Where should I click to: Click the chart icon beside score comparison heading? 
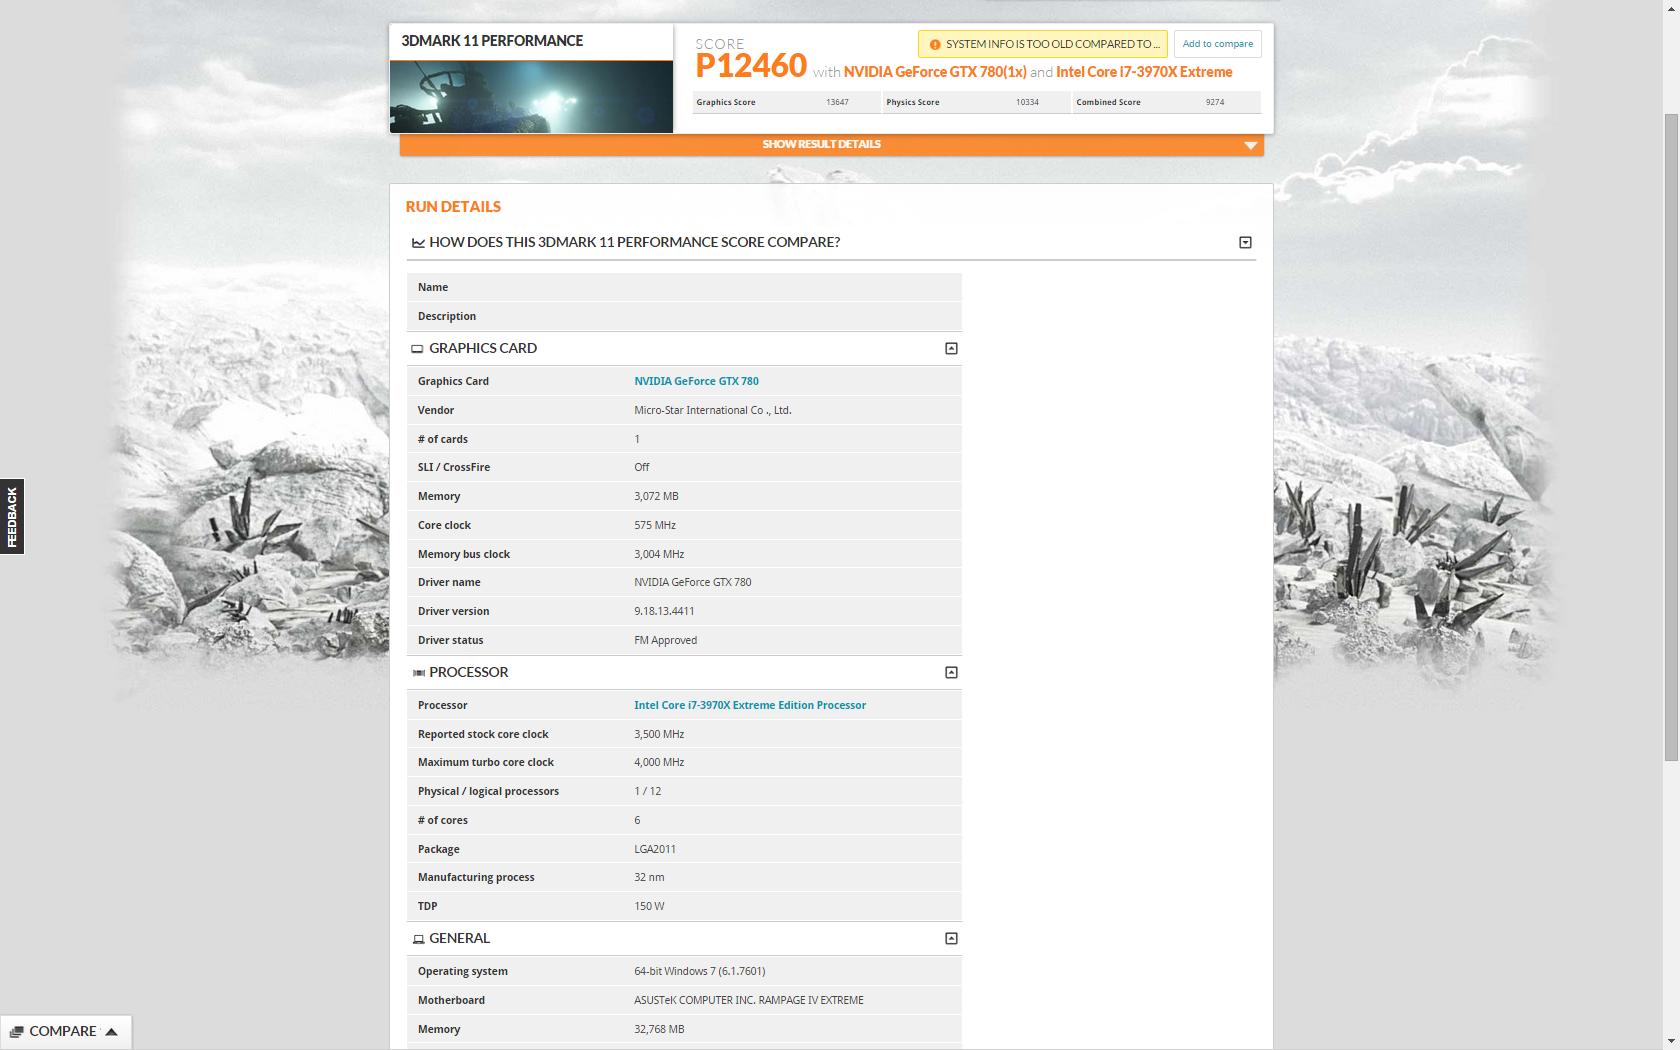tap(418, 243)
